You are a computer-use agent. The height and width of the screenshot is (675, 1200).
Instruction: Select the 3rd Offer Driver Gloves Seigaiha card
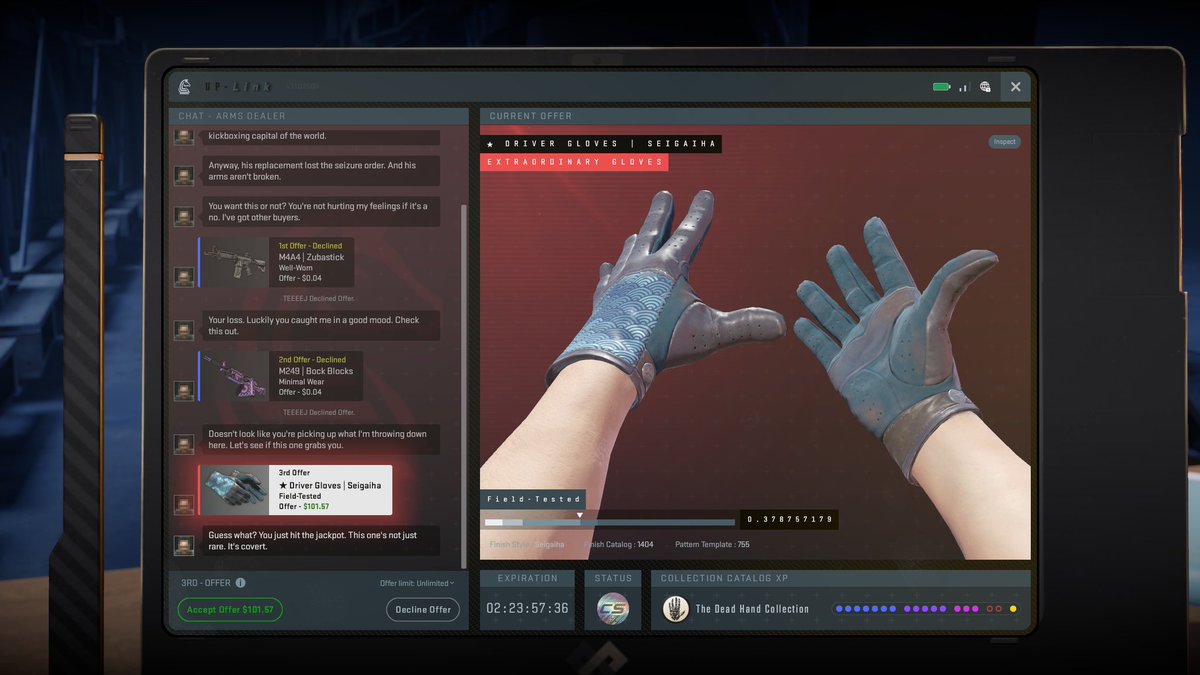[295, 490]
